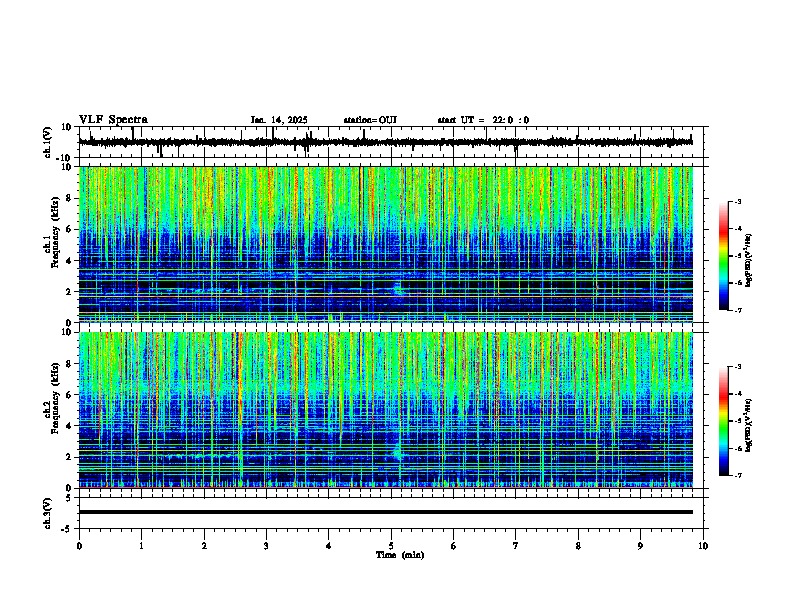Click the "-10" tick on ch.1(V) axis
The image size is (792, 612).
click(65, 158)
